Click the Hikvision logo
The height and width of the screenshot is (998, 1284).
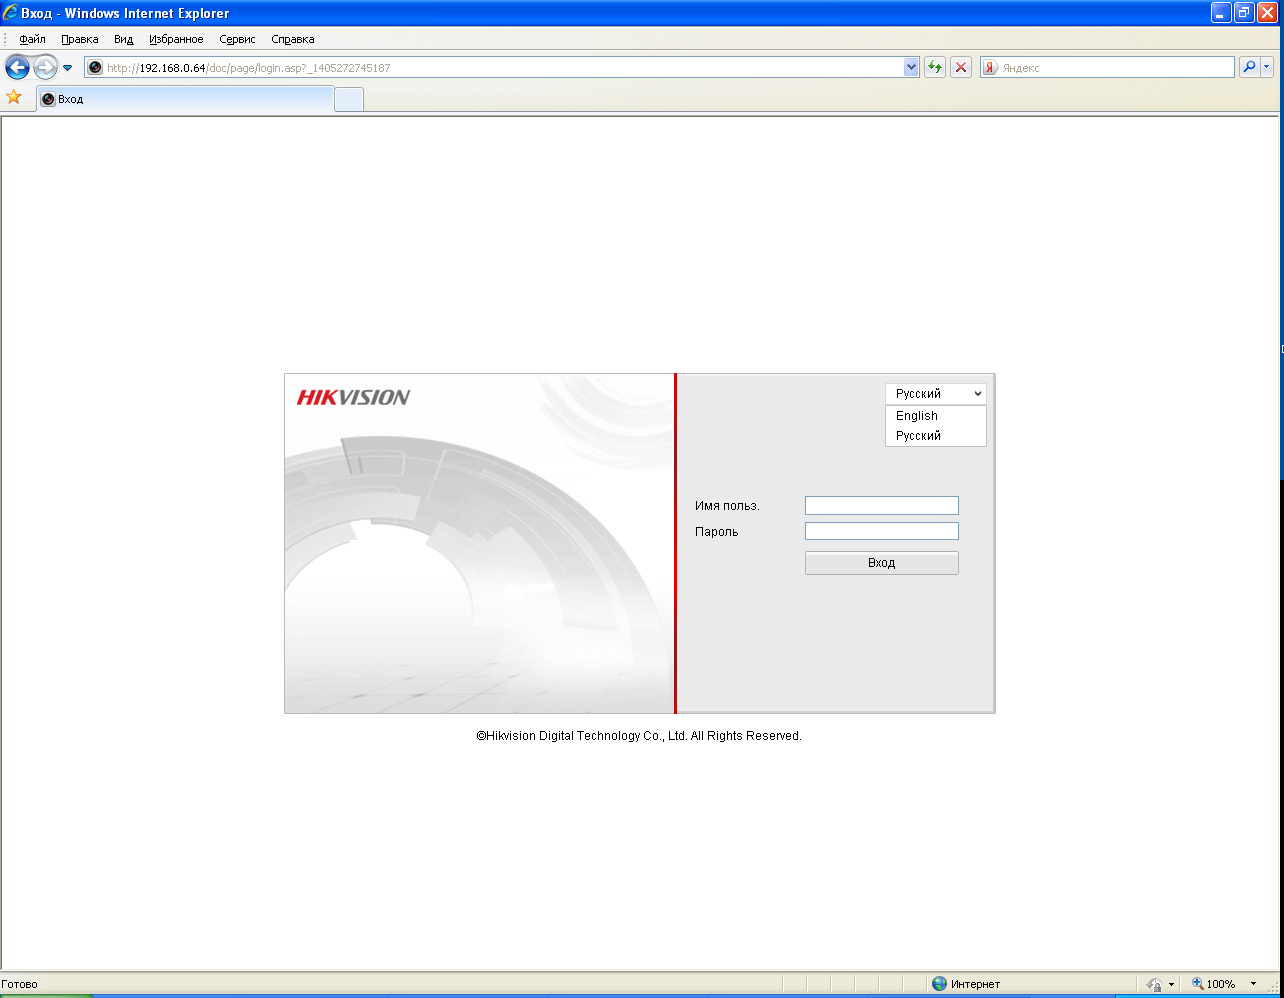pyautogui.click(x=353, y=397)
